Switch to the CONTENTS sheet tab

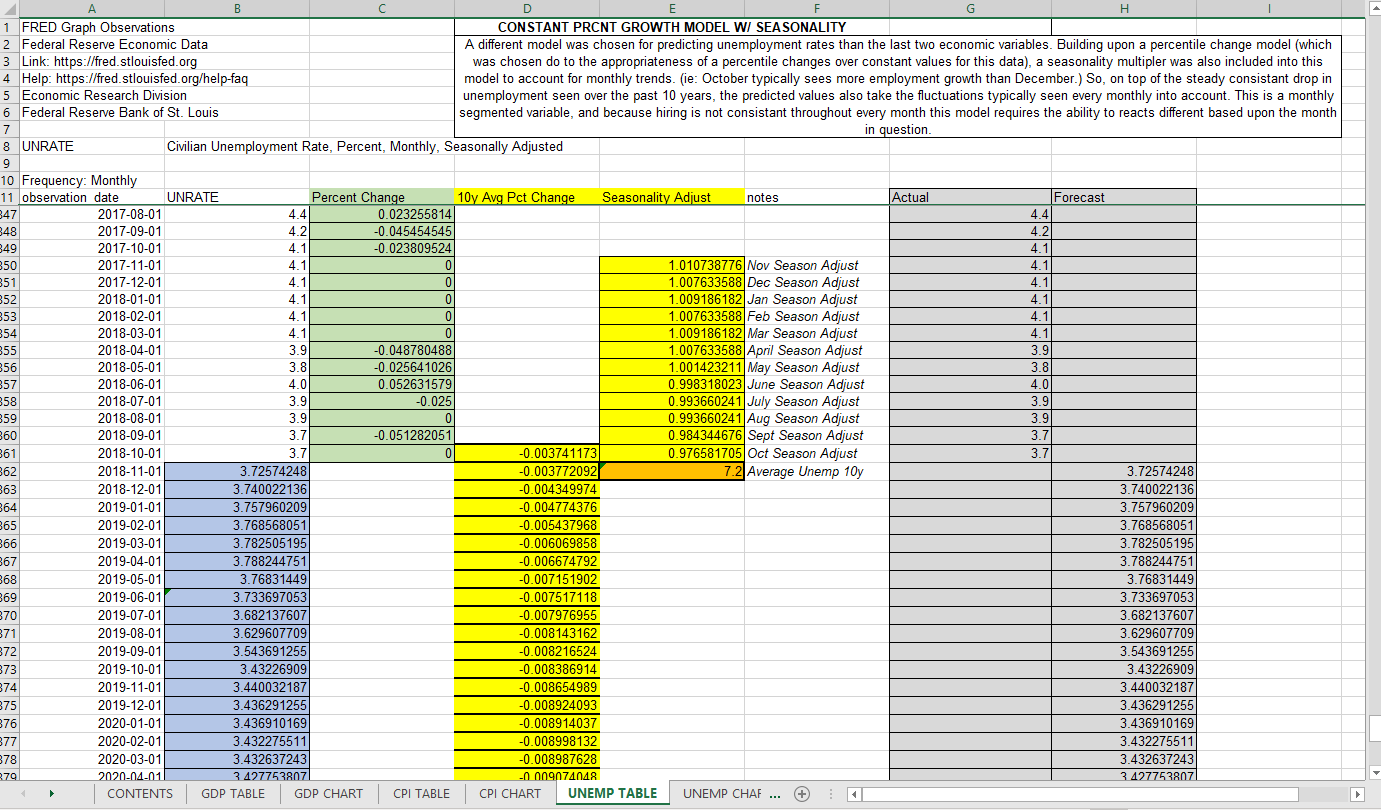click(140, 793)
